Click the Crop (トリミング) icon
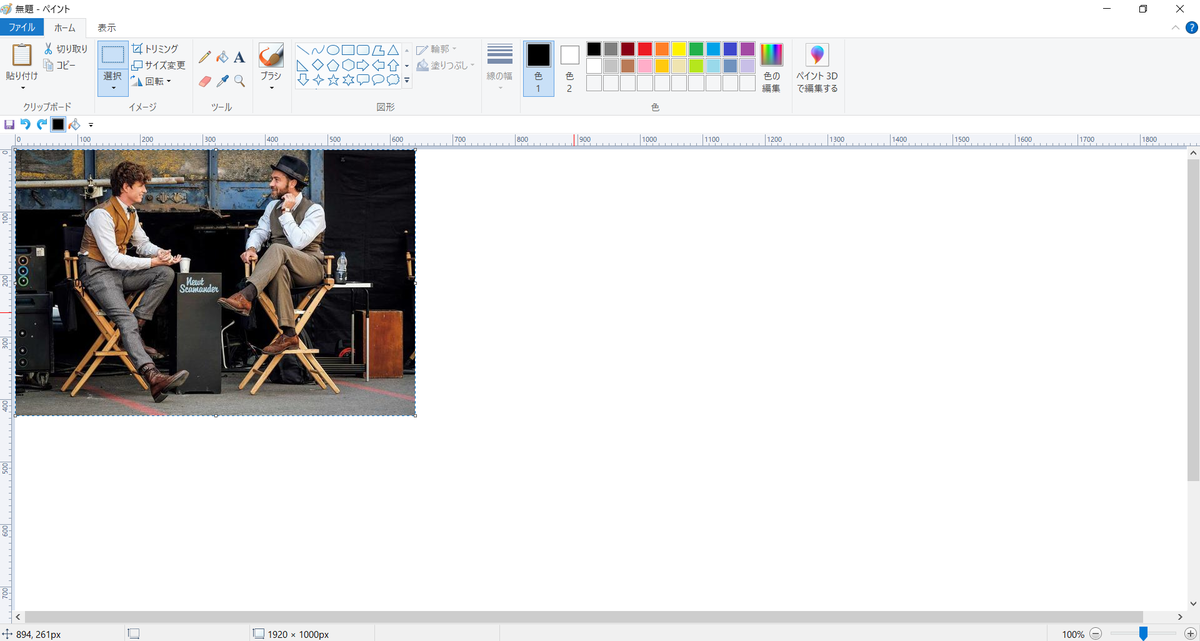This screenshot has width=1200, height=641. point(137,47)
